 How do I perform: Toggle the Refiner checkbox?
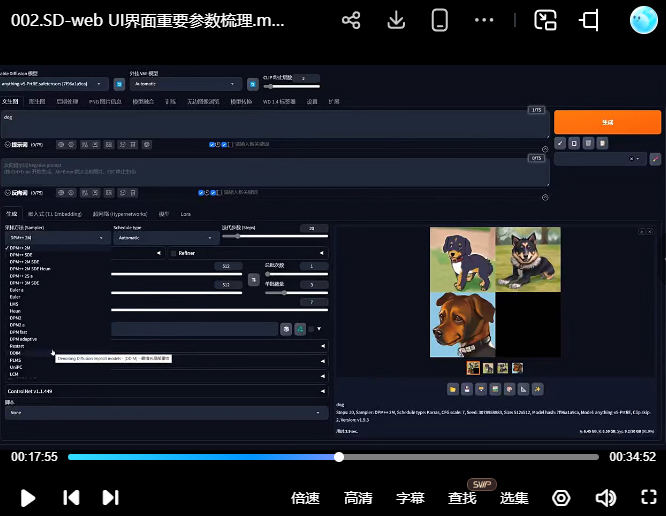173,253
